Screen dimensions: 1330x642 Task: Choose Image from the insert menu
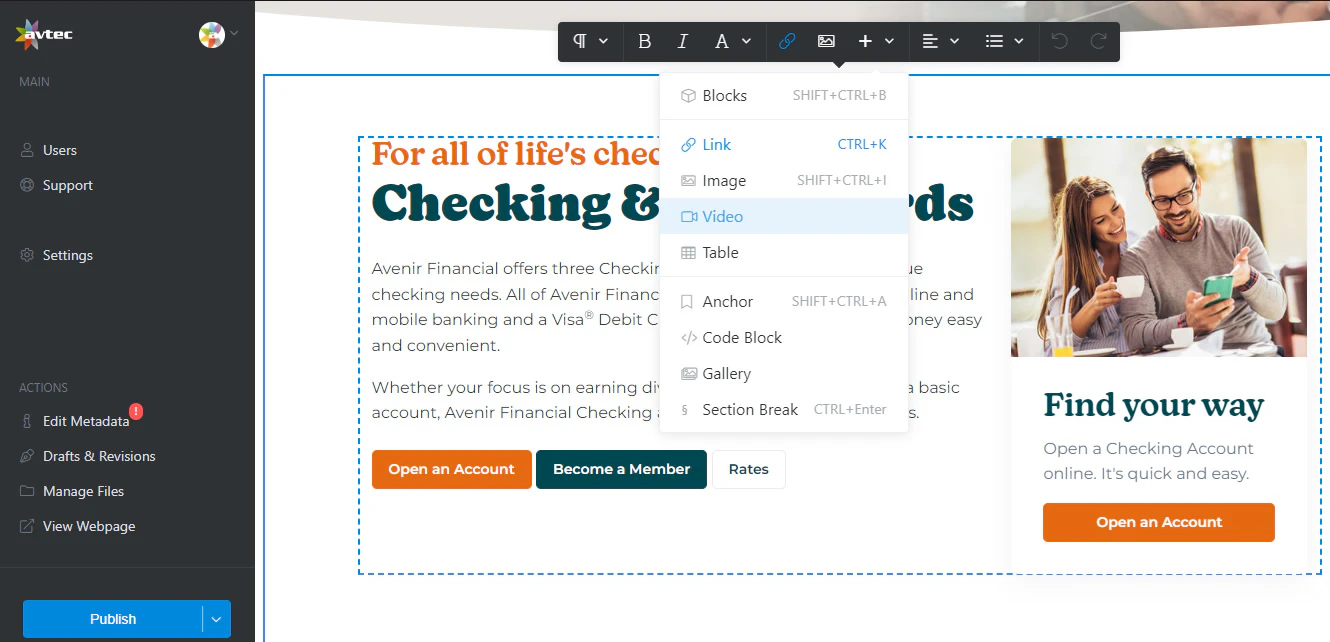coord(784,181)
